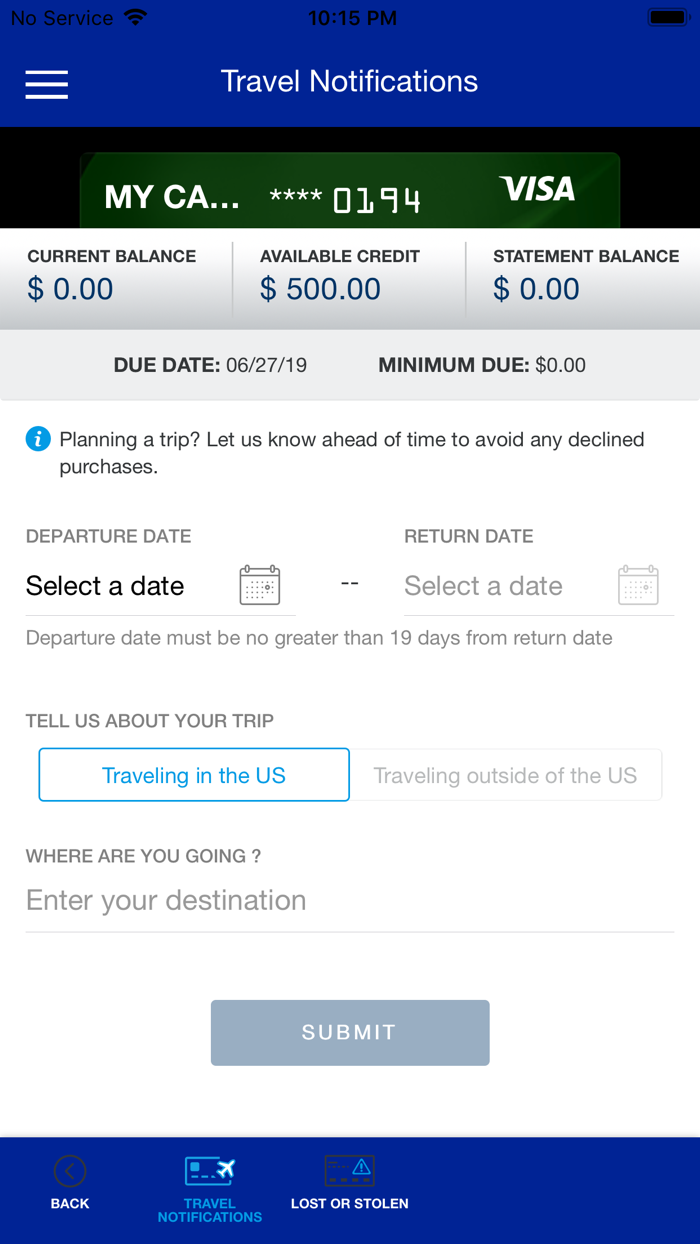Select Traveling in the US option
The width and height of the screenshot is (700, 1244).
194,775
